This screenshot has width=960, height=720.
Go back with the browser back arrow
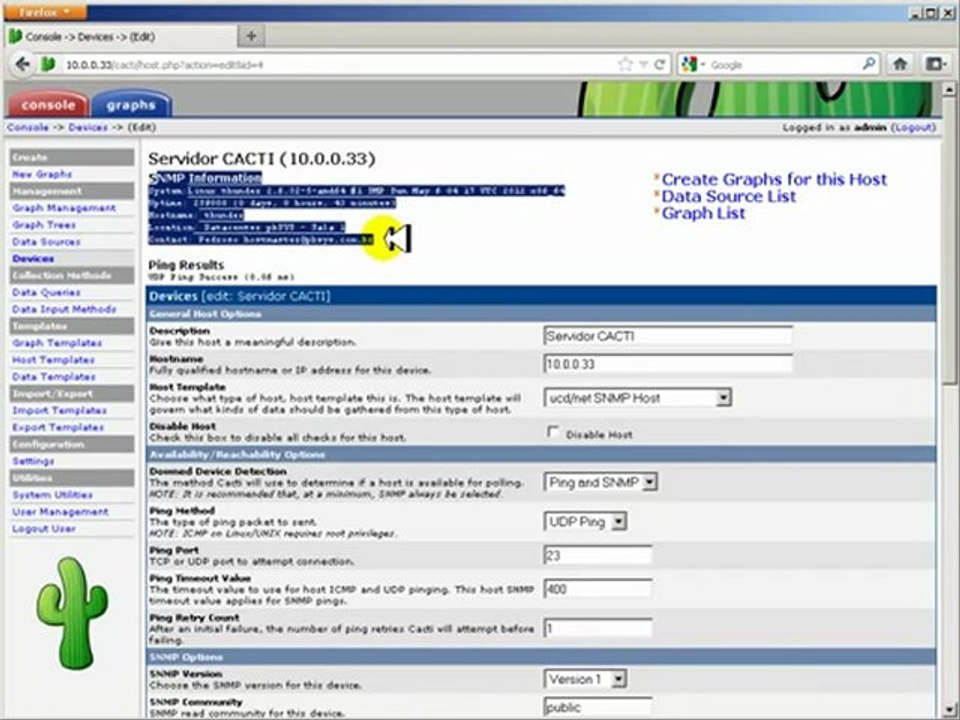(23, 64)
